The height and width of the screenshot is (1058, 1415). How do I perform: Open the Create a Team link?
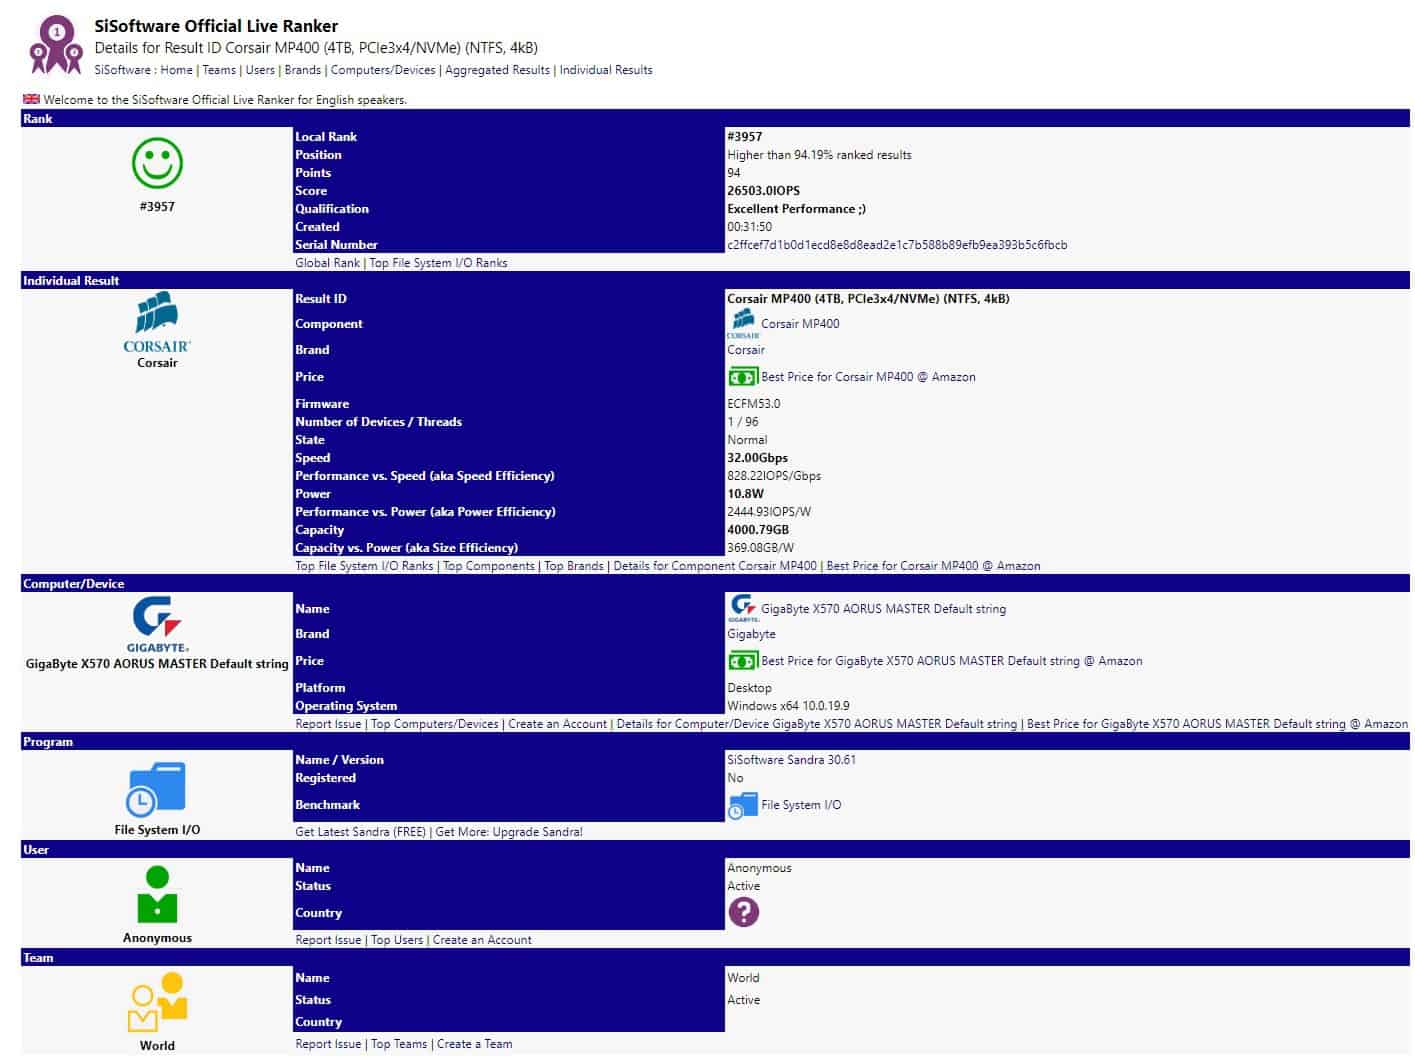474,1044
